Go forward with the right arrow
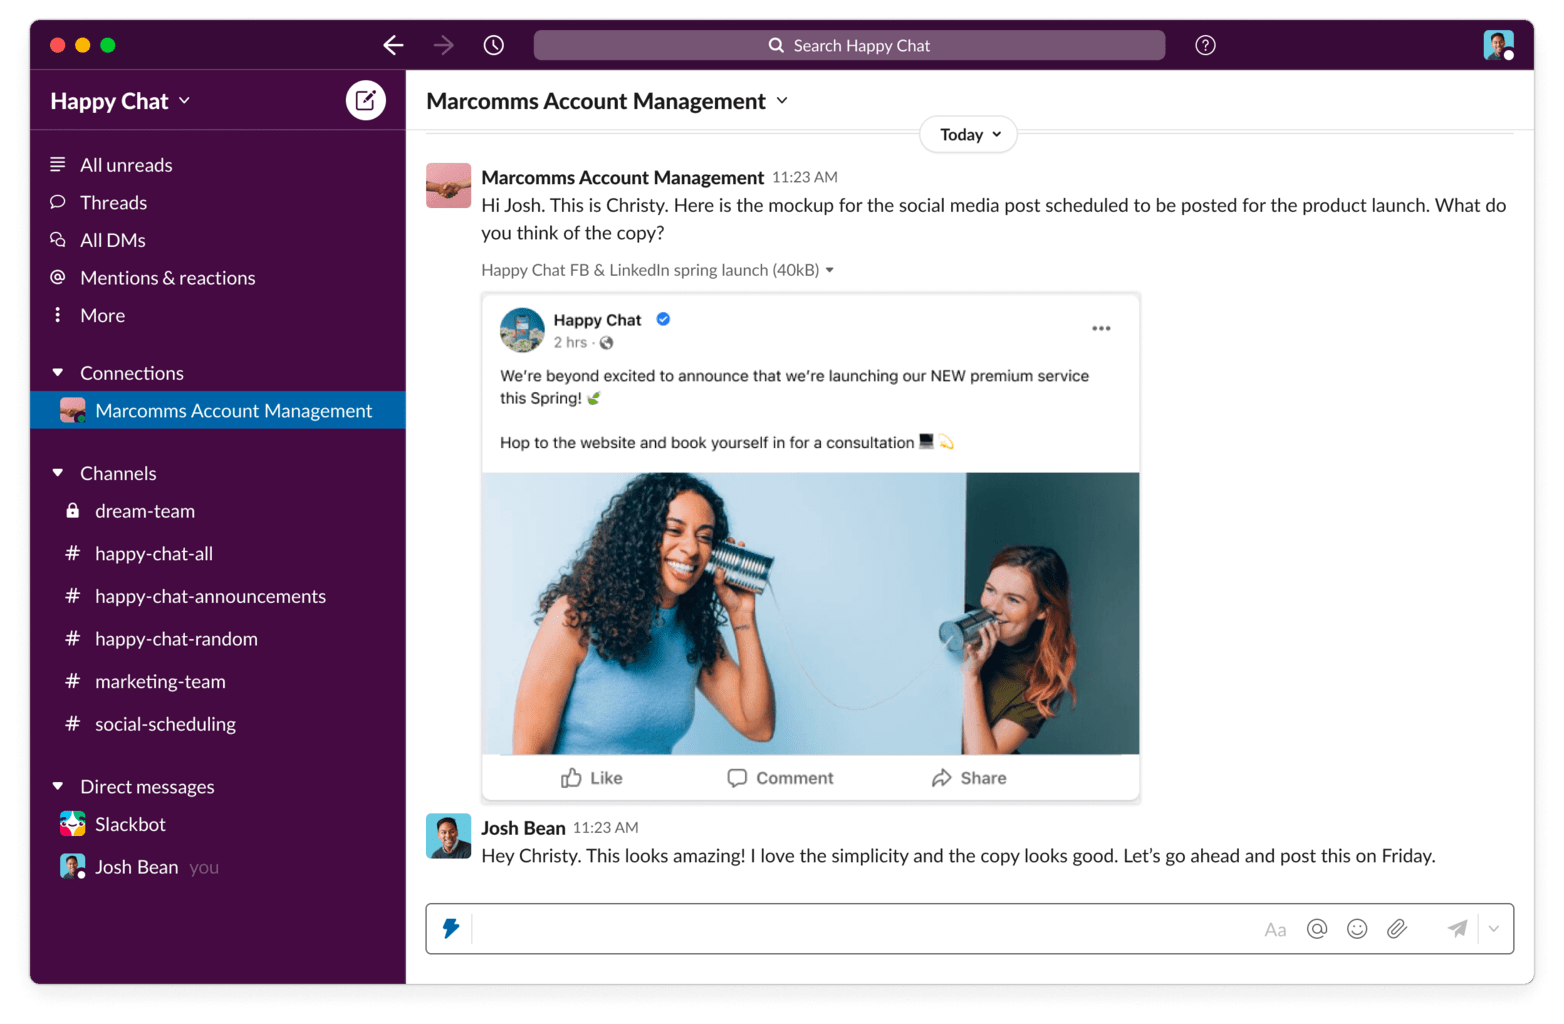 coord(443,45)
